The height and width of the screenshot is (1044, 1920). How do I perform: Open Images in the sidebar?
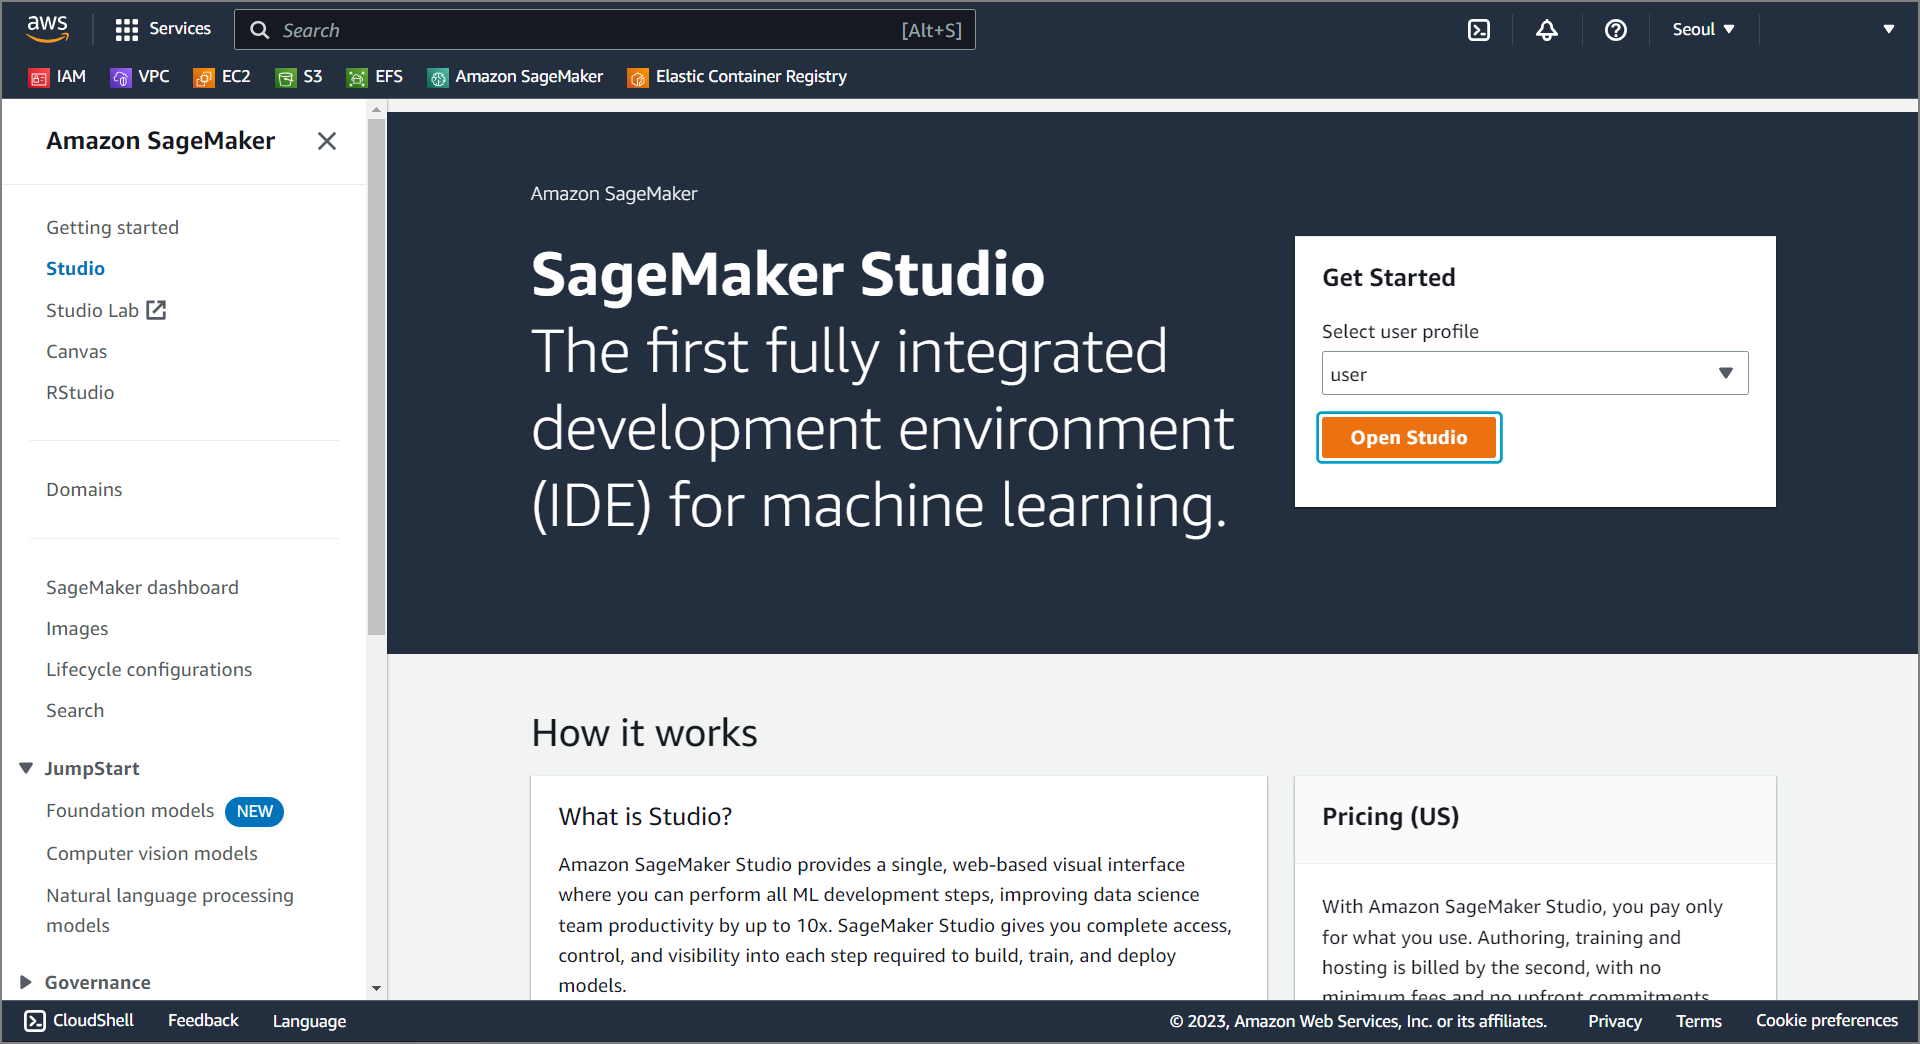77,628
